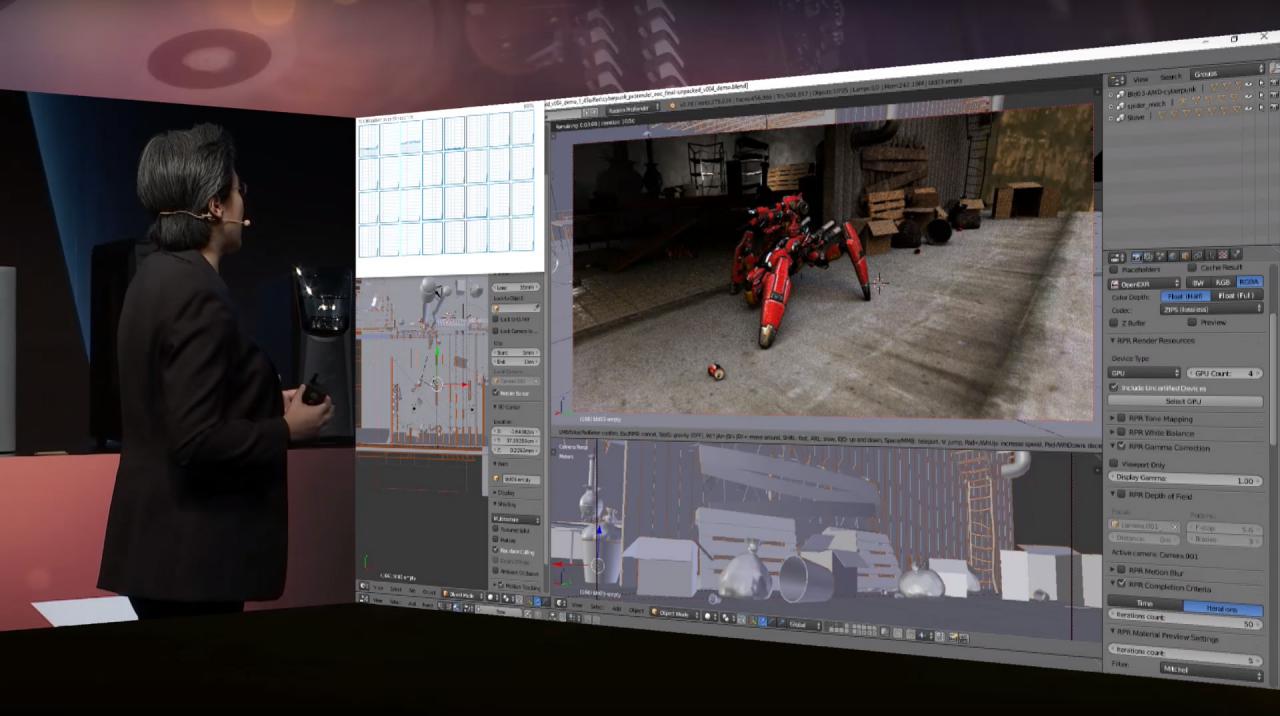Open the Filter Mitchell dropdown
This screenshot has height=716, width=1280.
pos(1211,670)
